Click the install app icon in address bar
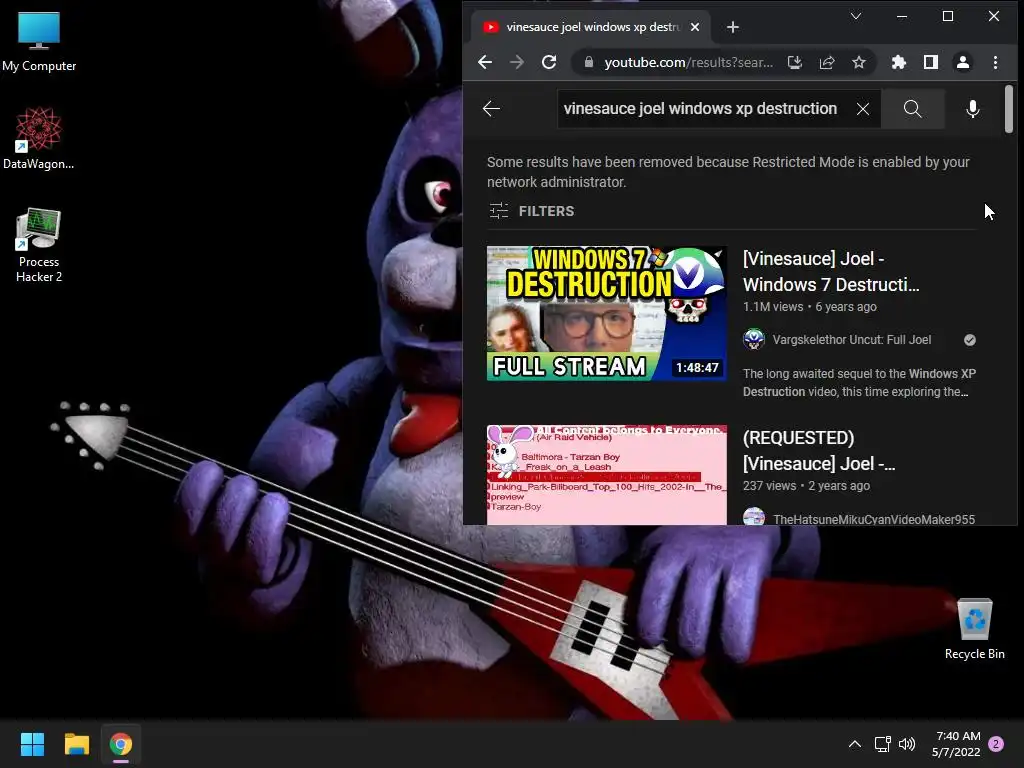This screenshot has height=768, width=1024. point(795,62)
